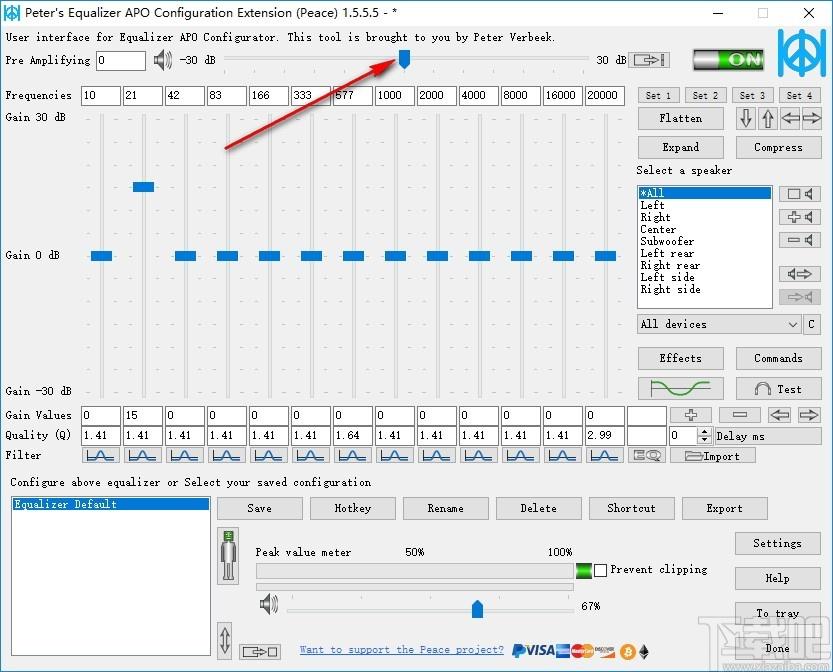Tick the Prevent clipping checkbox
Viewport: 833px width, 672px height.
click(600, 570)
